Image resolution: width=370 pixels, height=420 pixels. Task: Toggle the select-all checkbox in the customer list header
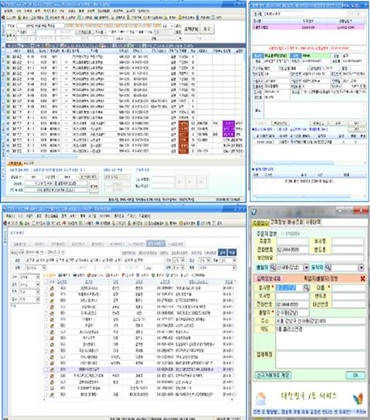46,282
